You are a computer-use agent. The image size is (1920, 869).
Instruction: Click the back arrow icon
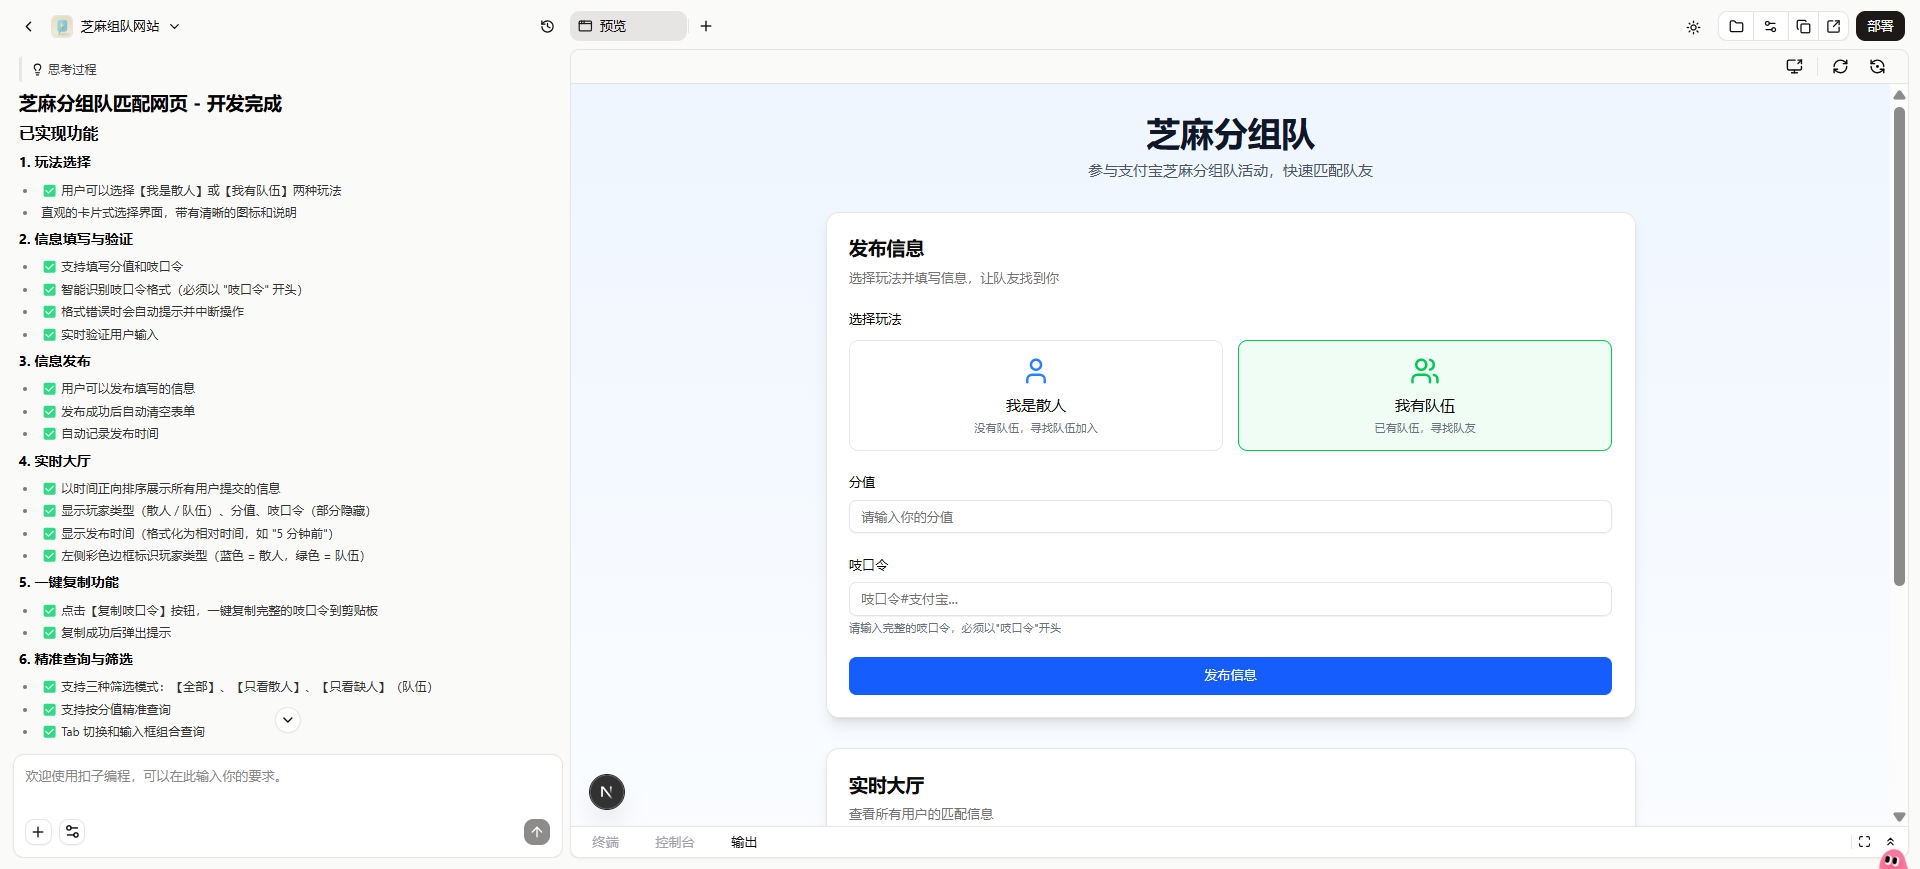click(28, 27)
